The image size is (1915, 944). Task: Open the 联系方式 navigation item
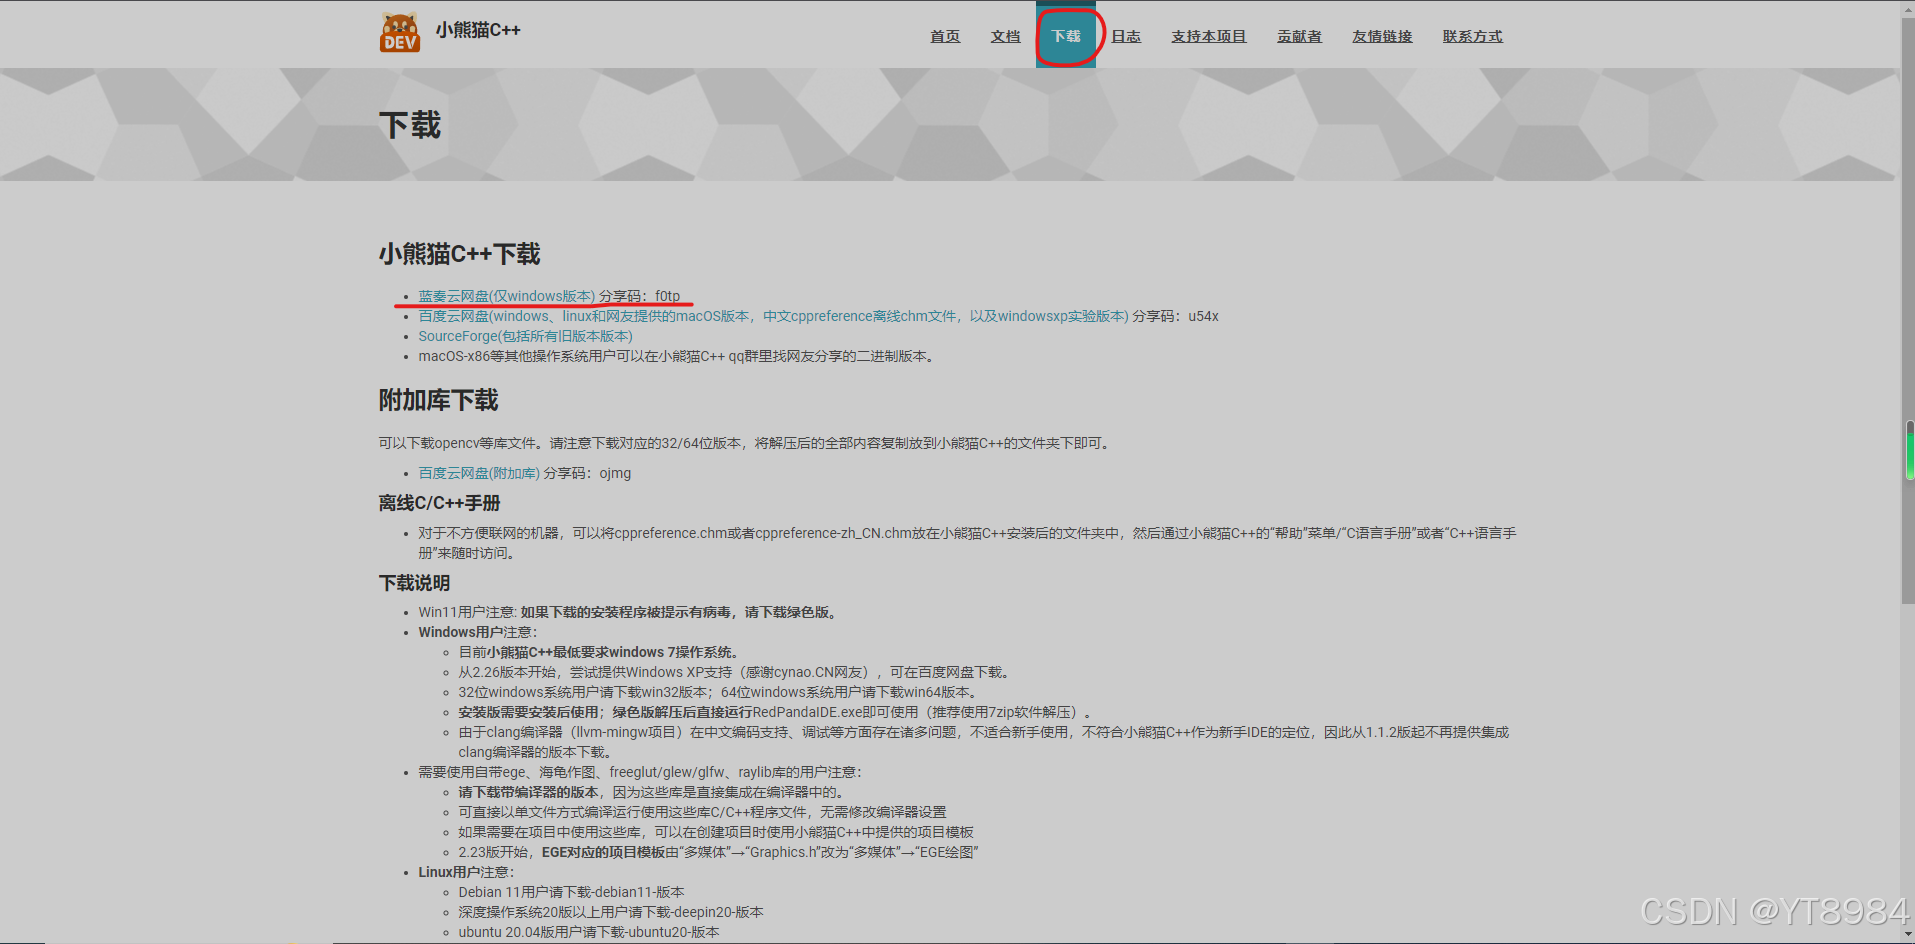pyautogui.click(x=1472, y=36)
